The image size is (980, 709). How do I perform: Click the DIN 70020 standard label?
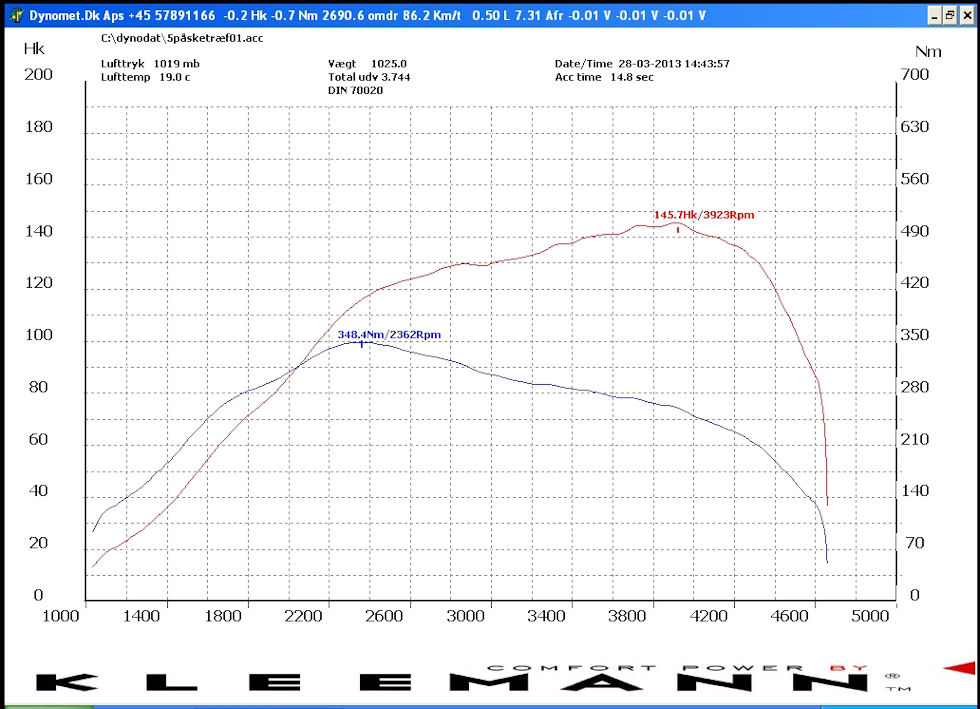(355, 90)
